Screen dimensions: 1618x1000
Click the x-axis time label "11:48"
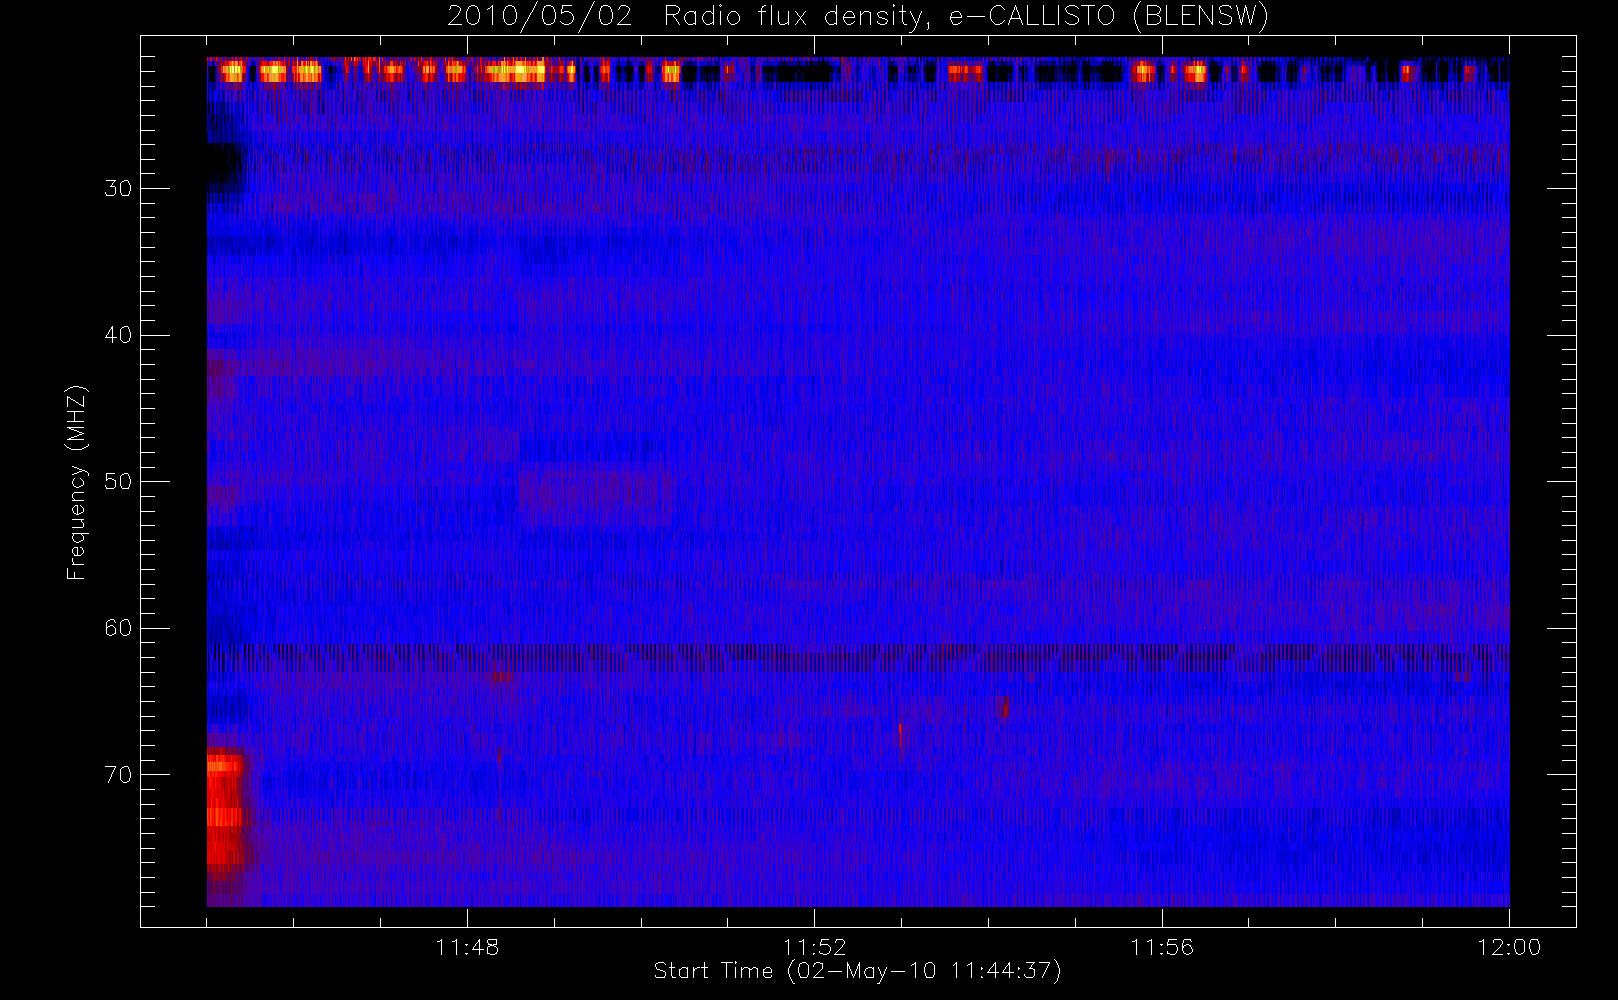pyautogui.click(x=467, y=947)
